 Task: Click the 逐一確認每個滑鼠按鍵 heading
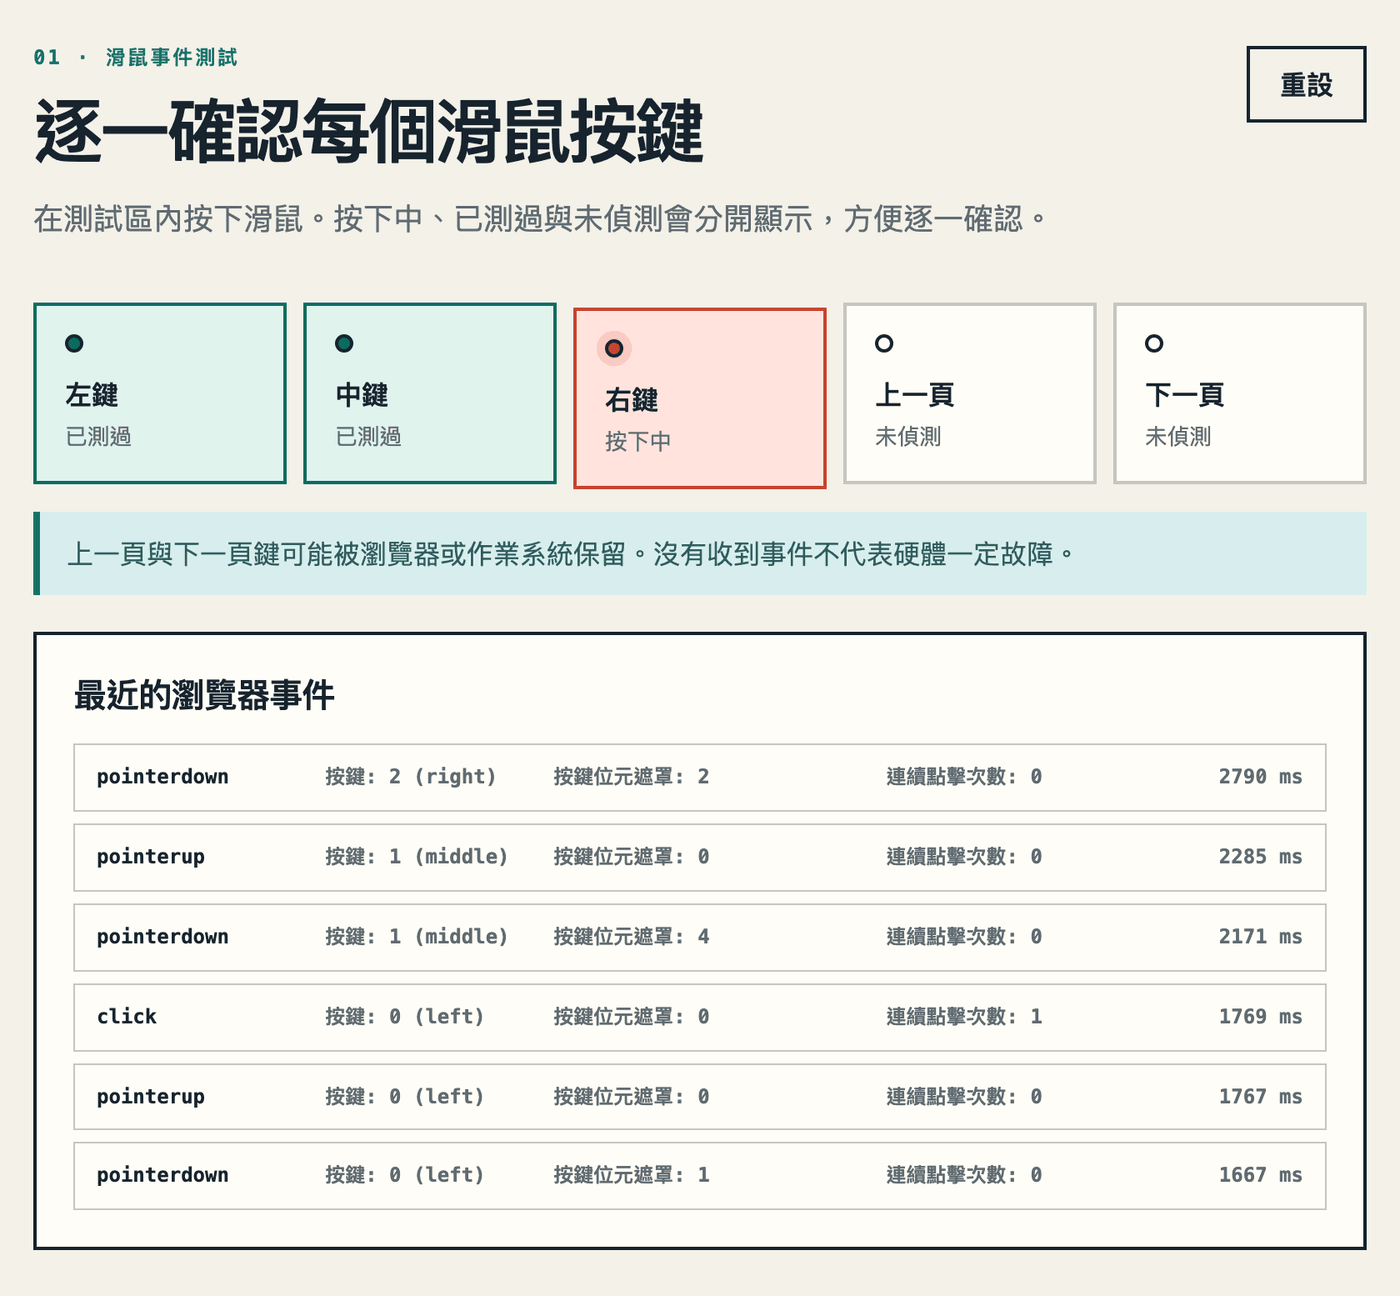369,131
